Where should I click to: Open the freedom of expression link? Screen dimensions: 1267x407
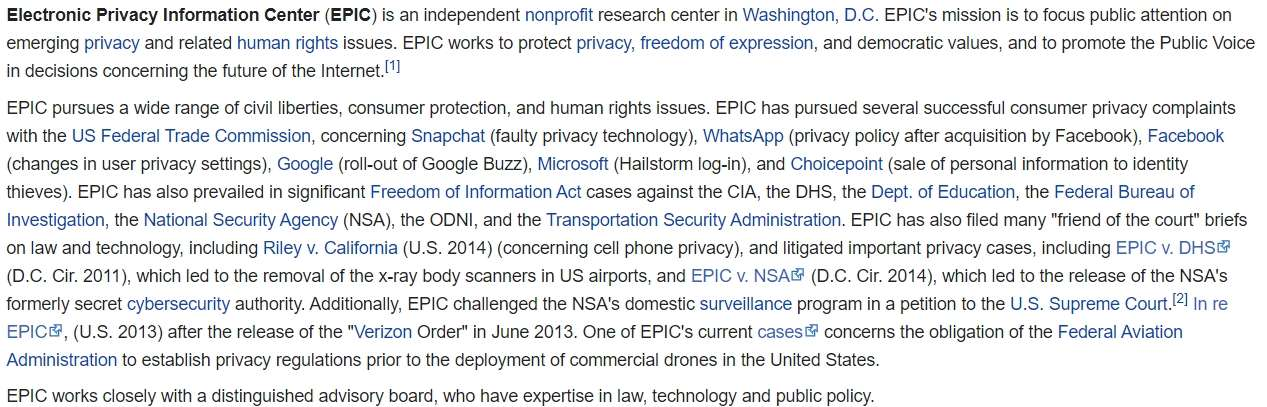[x=727, y=44]
